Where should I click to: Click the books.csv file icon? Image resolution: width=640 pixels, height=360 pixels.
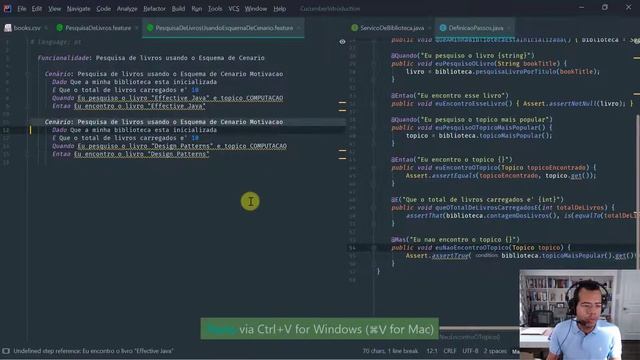[x=8, y=28]
